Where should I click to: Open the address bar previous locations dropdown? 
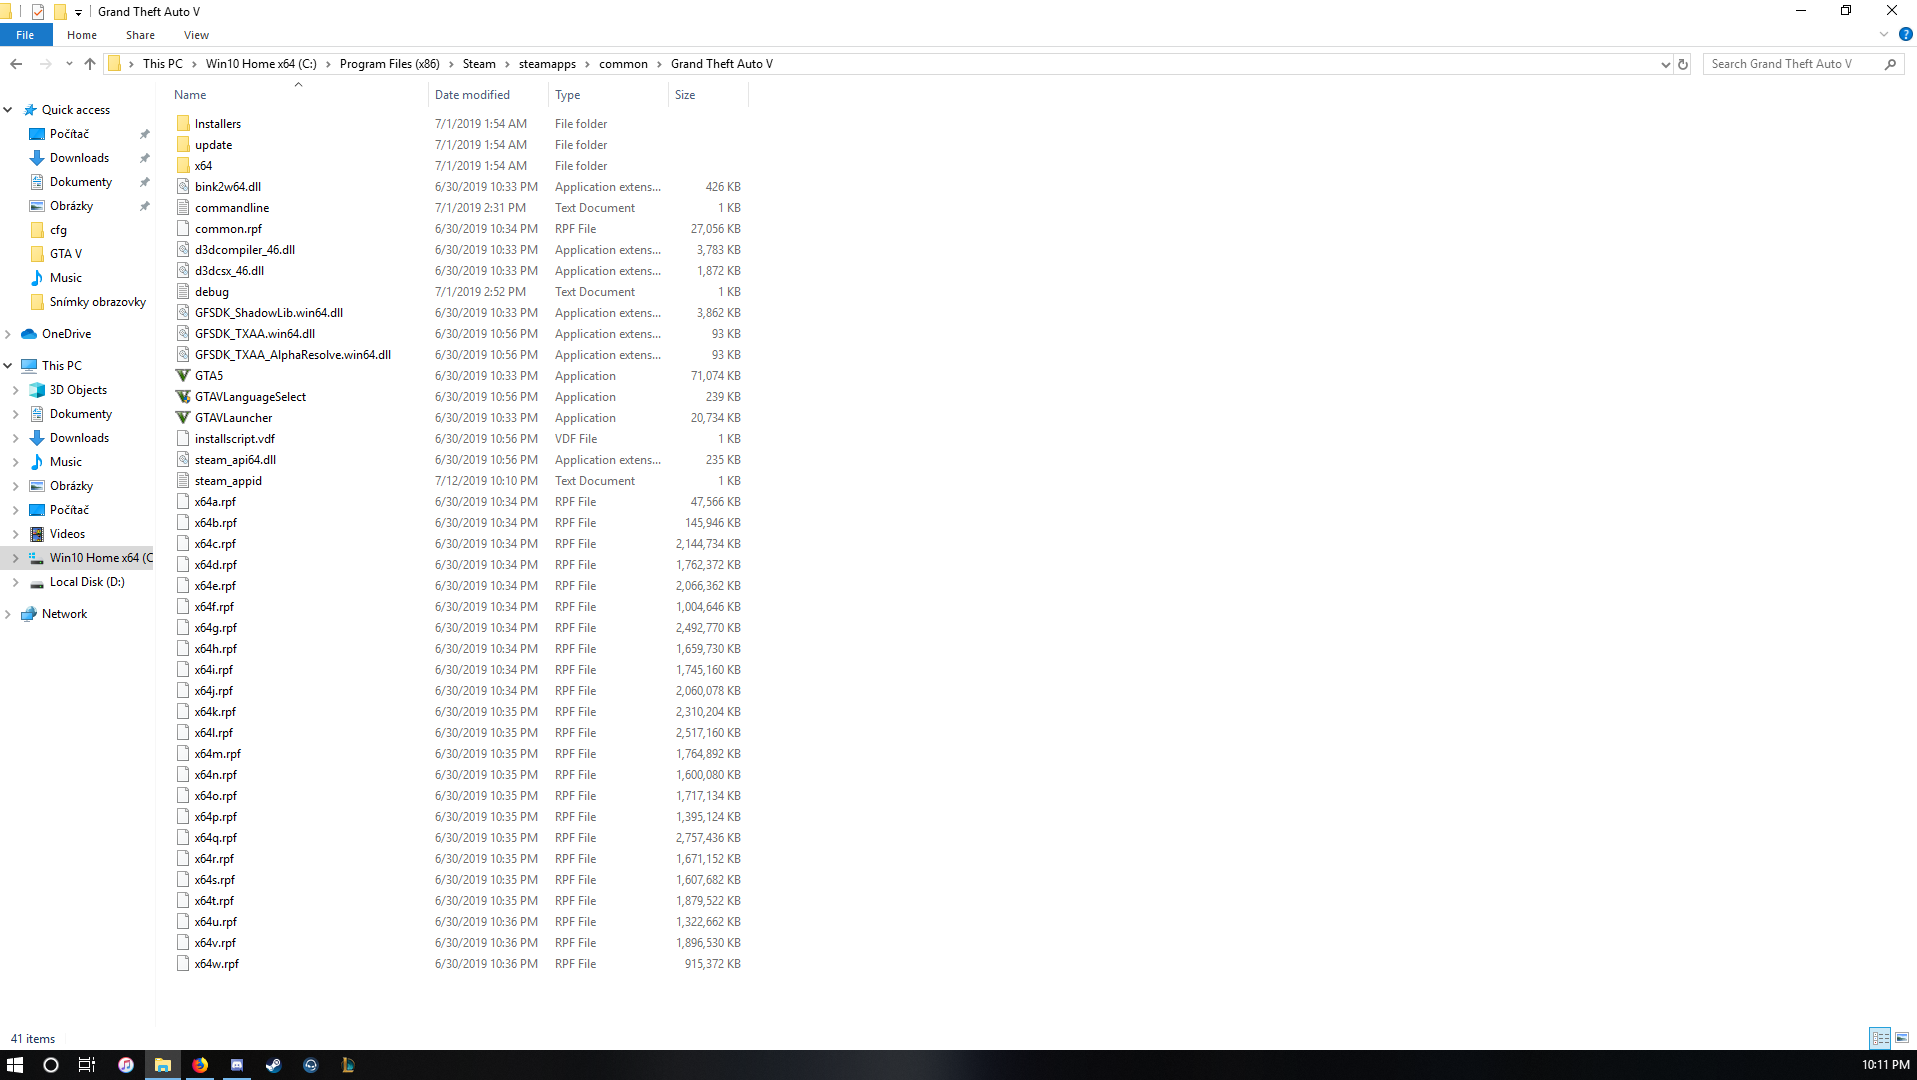[x=1665, y=64]
